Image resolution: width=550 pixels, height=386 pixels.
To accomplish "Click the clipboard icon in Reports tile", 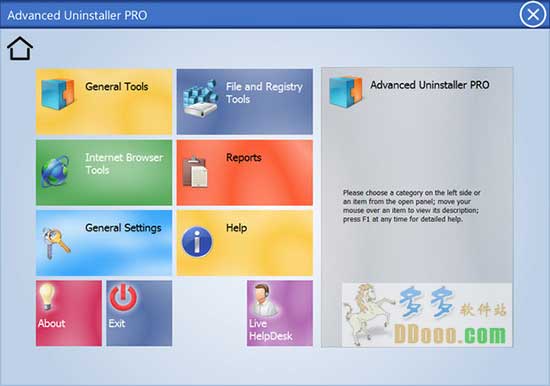I will pos(195,172).
